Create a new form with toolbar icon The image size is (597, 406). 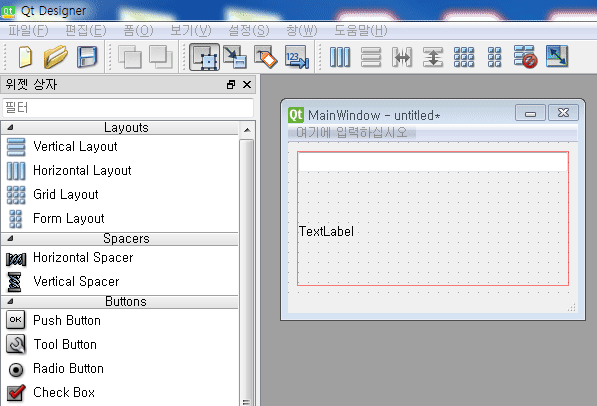[x=25, y=57]
